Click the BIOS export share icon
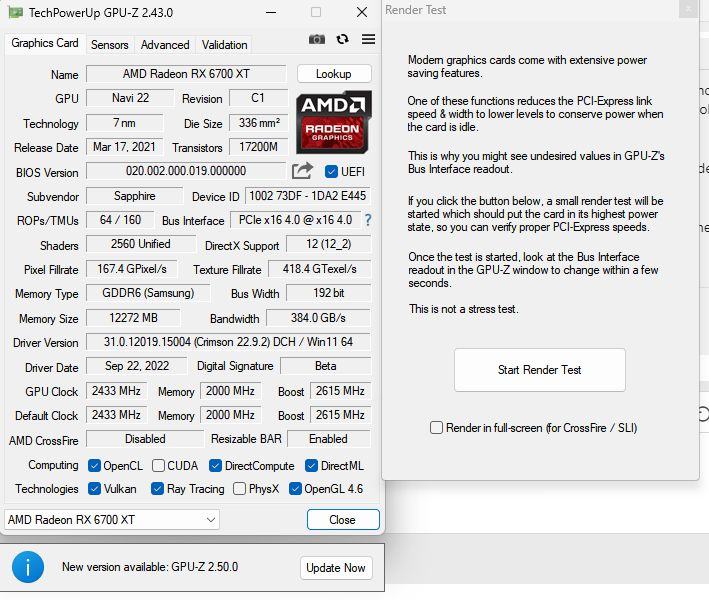 [x=303, y=171]
